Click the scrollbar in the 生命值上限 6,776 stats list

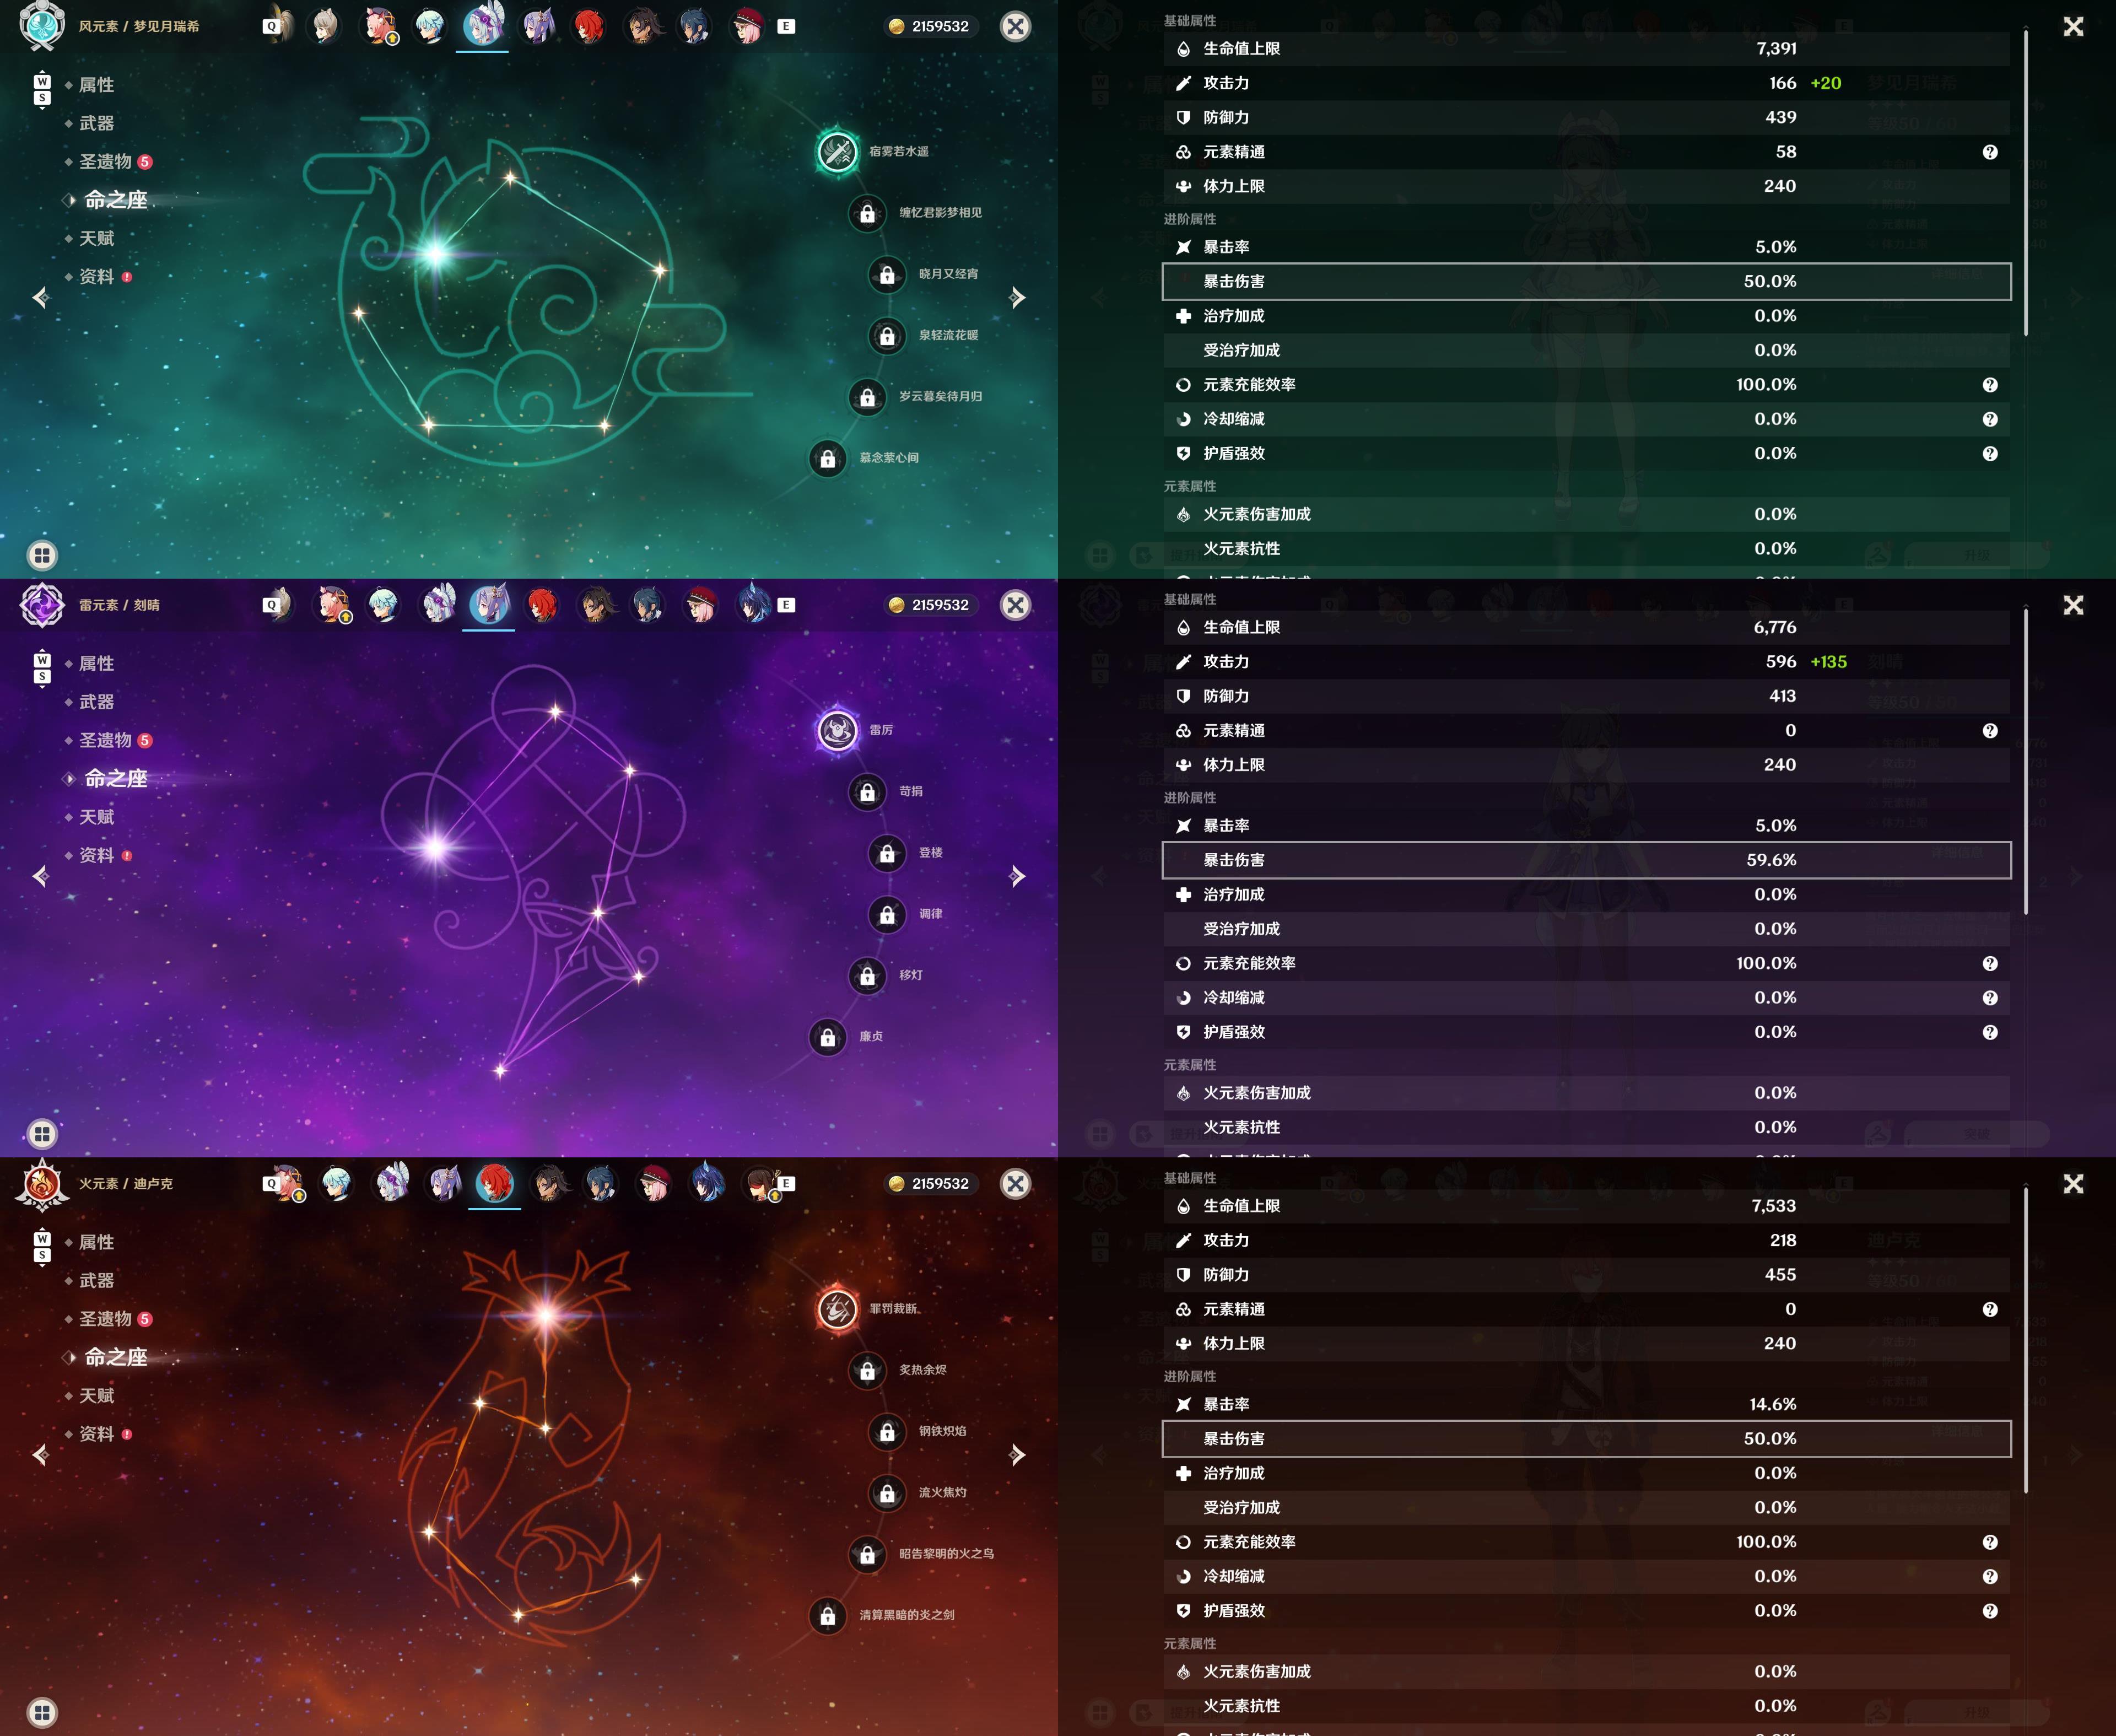click(x=2026, y=762)
